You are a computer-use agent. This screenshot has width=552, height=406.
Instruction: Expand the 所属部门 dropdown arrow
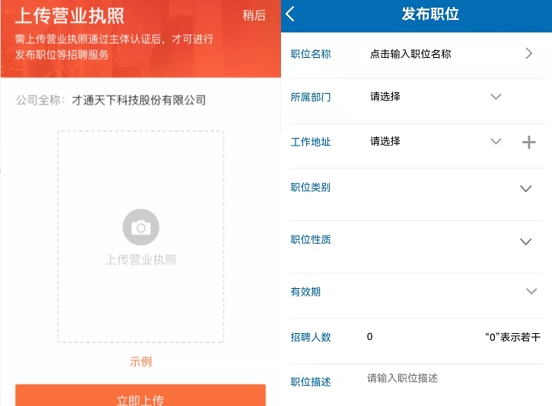pyautogui.click(x=496, y=96)
